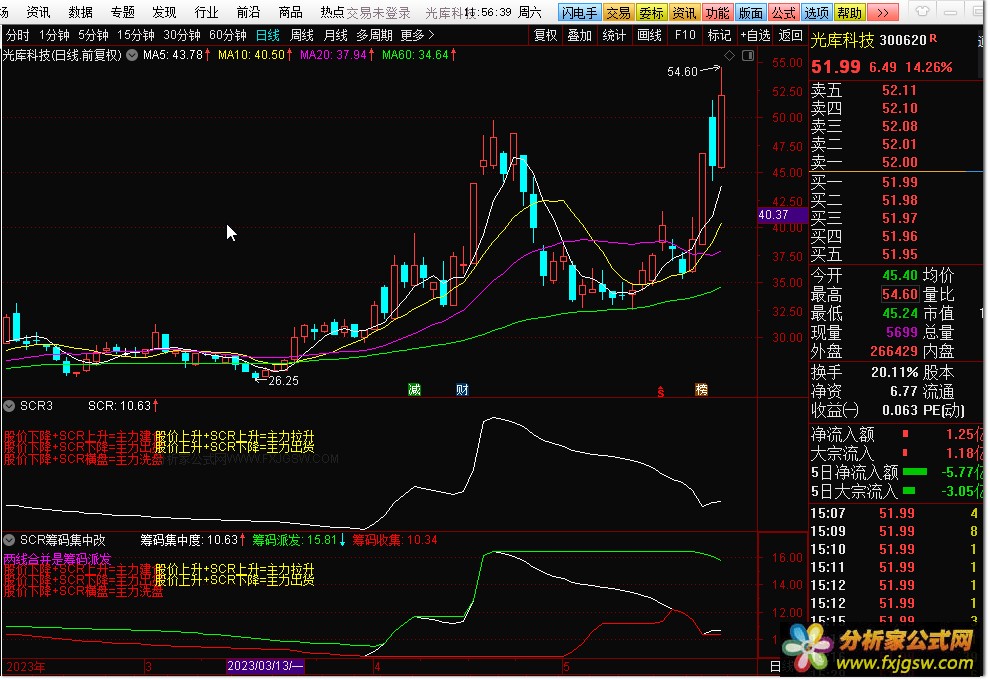The width and height of the screenshot is (990, 680).
Task: Open the 数据 menu
Action: coord(80,12)
